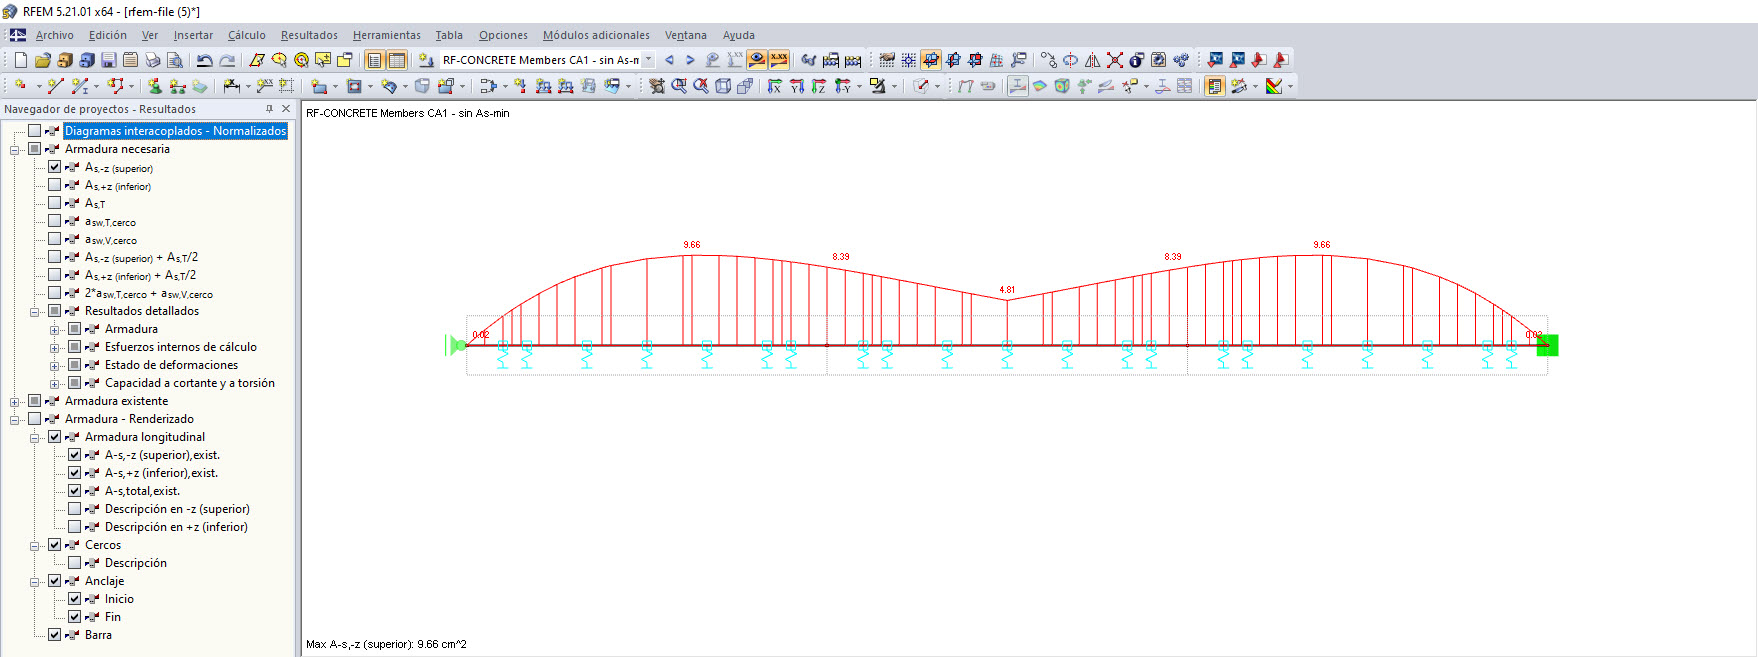Click the New model icon
Image resolution: width=1758 pixels, height=657 pixels.
click(21, 60)
